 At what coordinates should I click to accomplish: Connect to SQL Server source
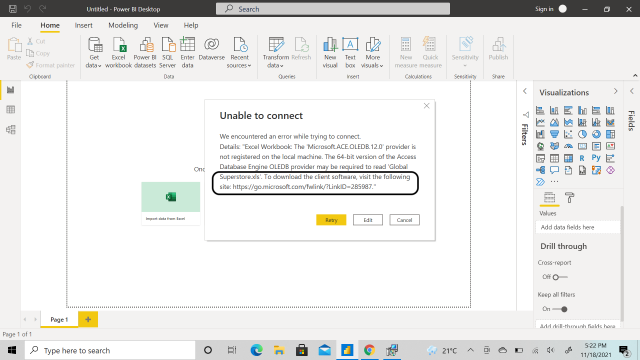pos(167,53)
